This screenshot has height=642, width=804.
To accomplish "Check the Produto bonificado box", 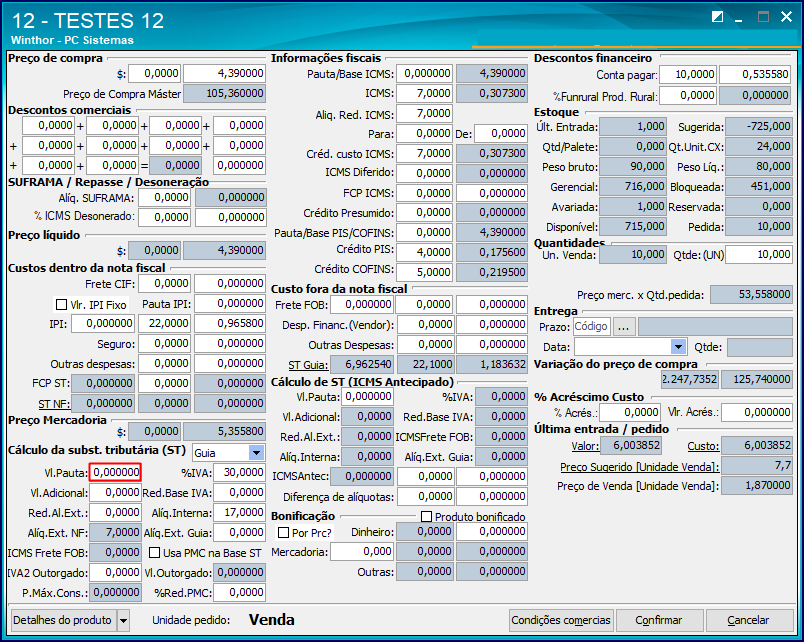I will tap(426, 516).
